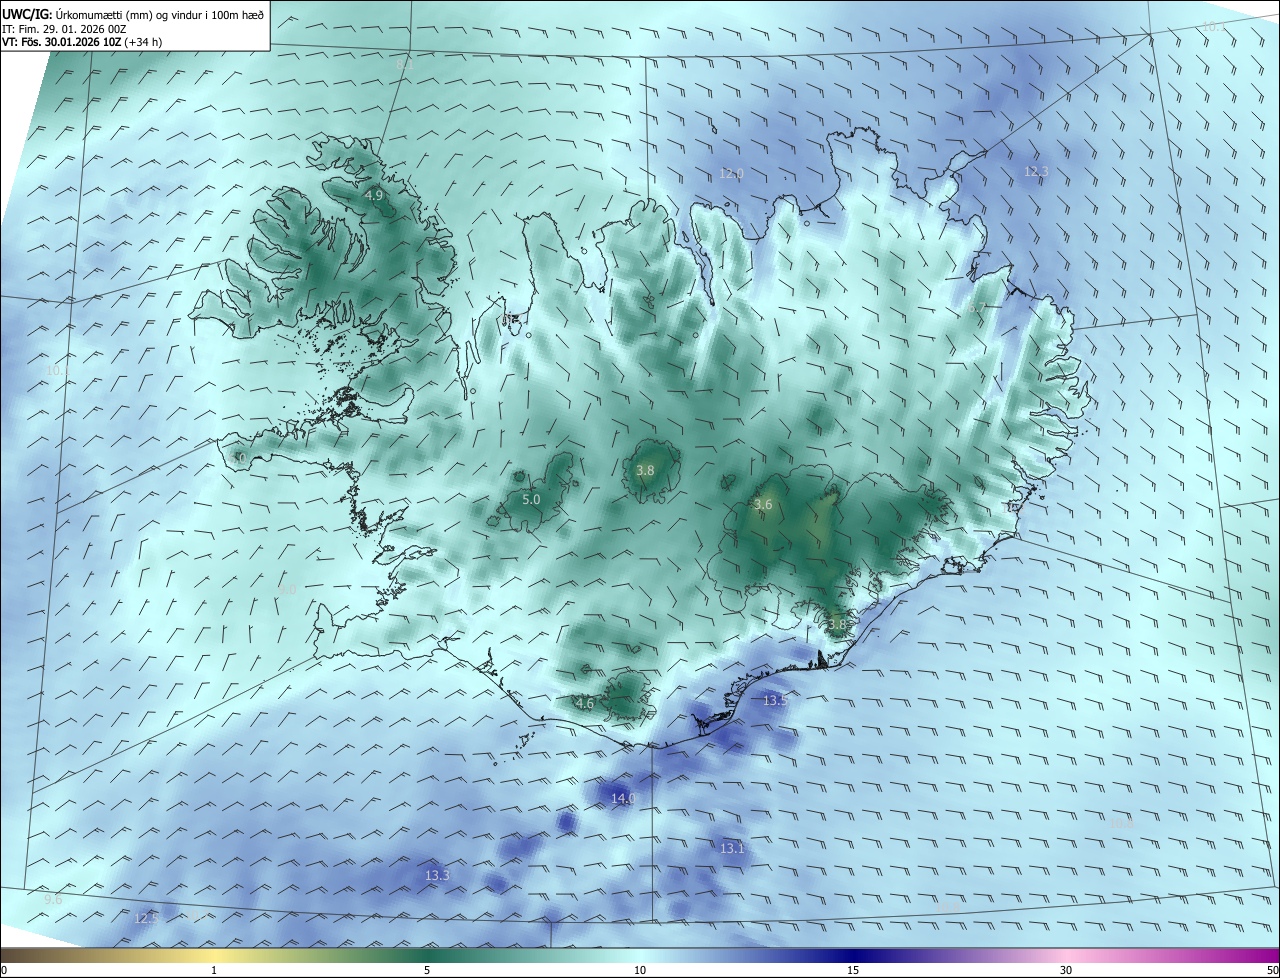Click the 4.6 value near the south coast
1280x978 pixels.
tap(585, 703)
